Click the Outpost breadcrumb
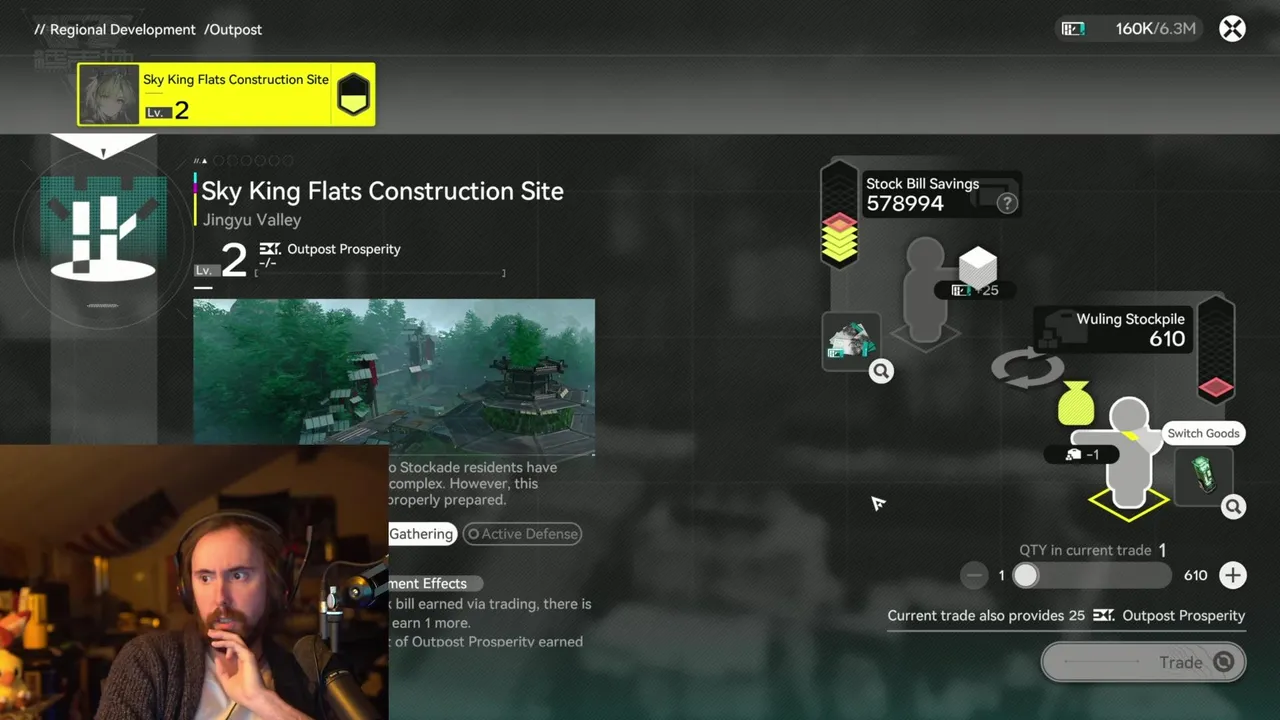 [235, 29]
